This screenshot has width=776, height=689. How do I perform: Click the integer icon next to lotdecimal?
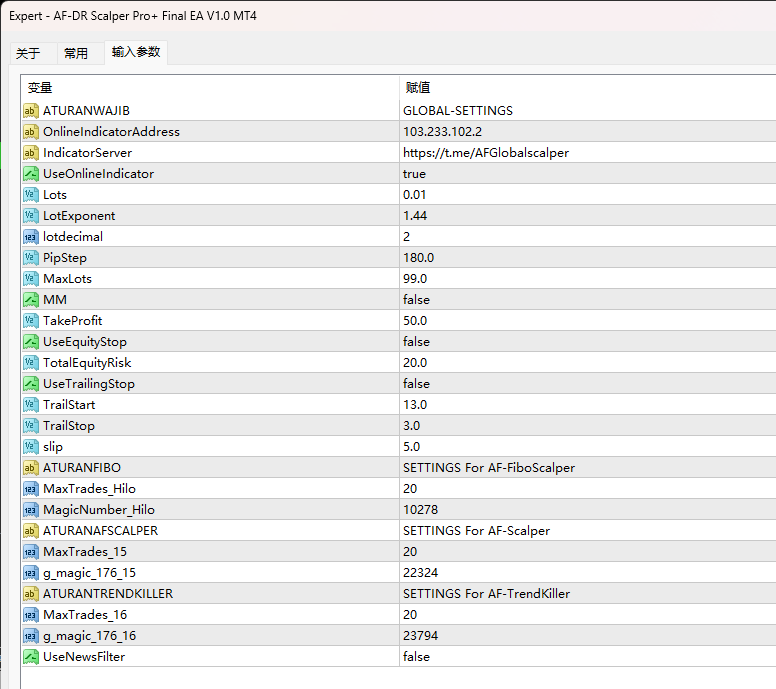(31, 236)
